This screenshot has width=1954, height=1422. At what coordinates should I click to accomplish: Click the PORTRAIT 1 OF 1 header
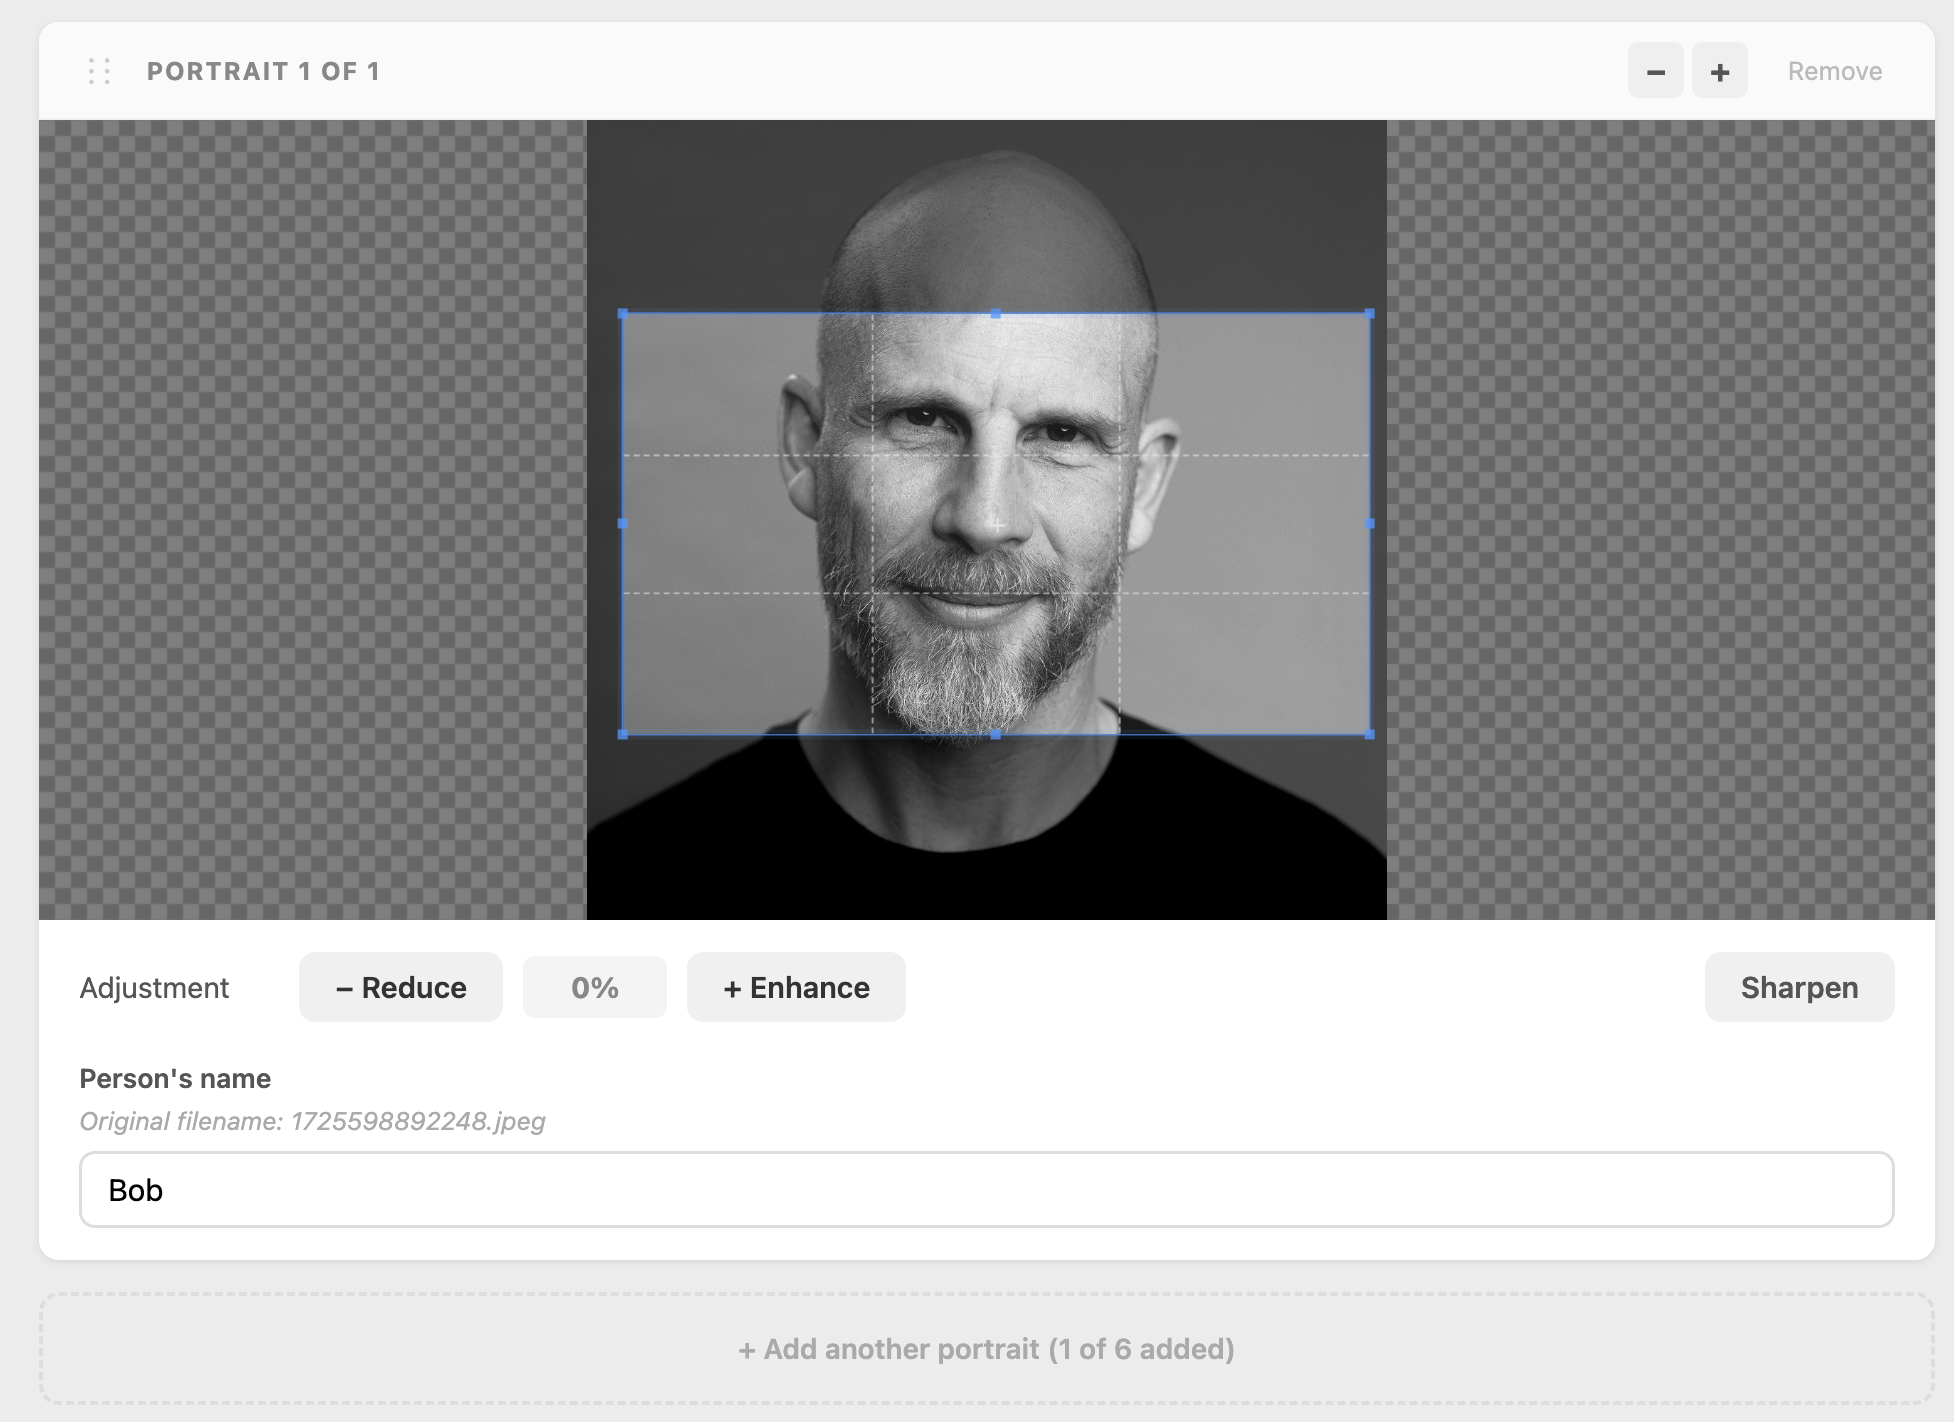click(x=263, y=71)
